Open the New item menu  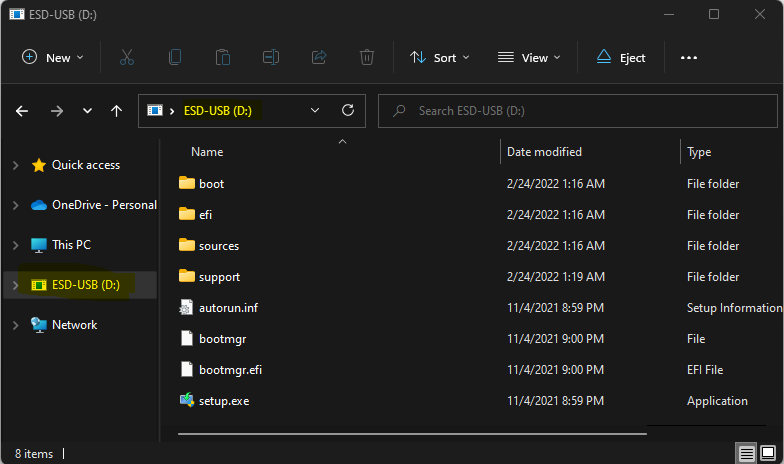[x=52, y=58]
